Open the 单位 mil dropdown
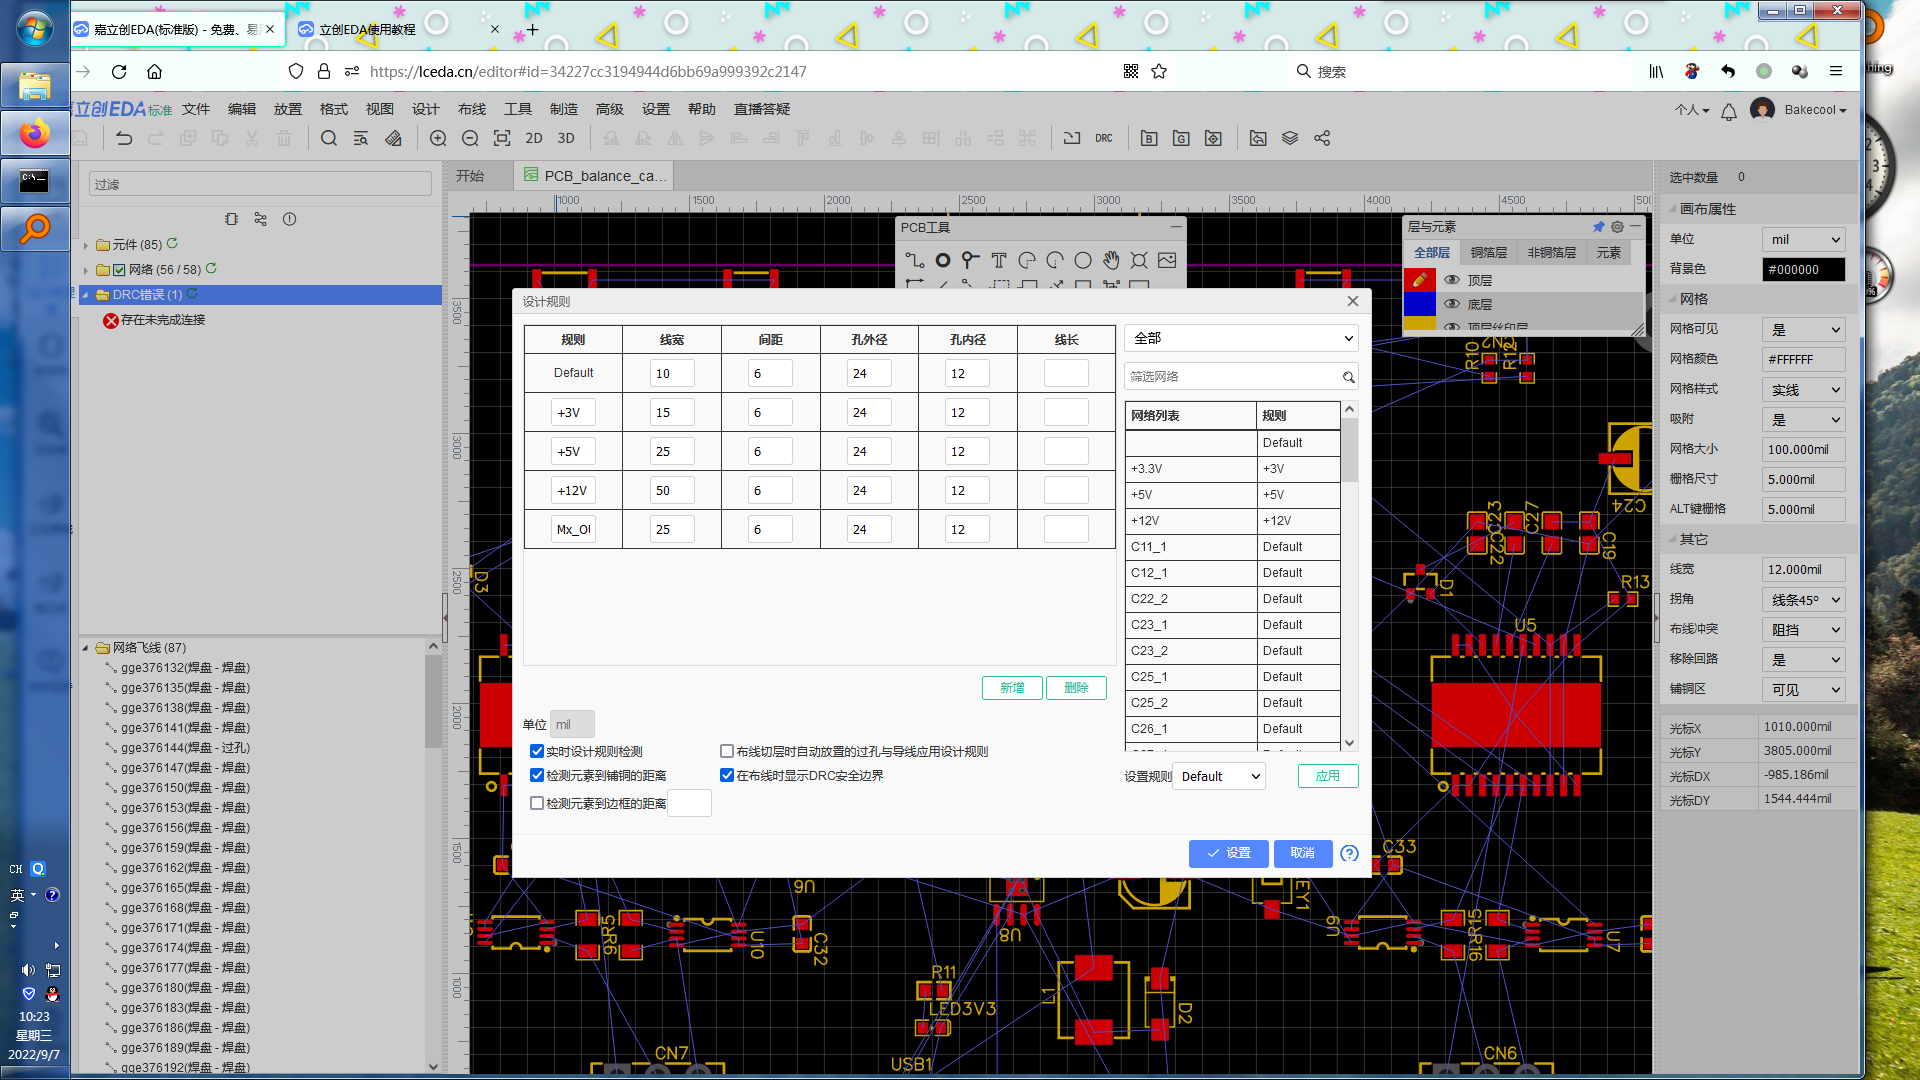This screenshot has height=1080, width=1920. point(1803,239)
